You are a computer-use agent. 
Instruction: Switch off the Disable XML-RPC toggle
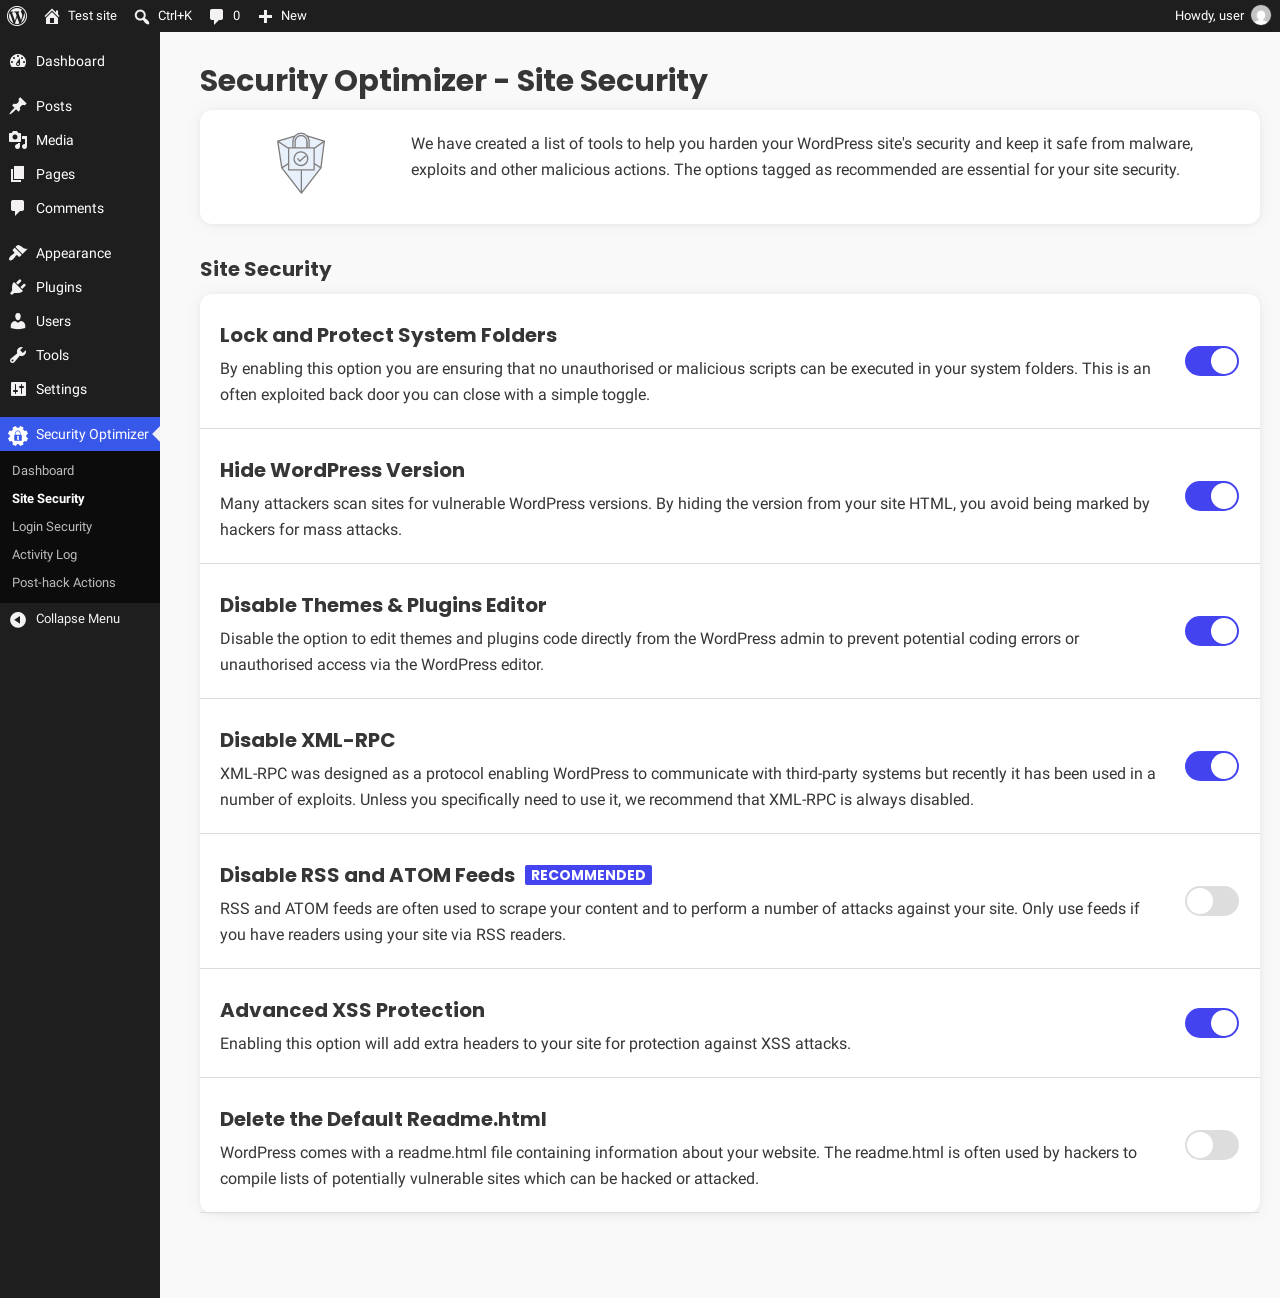[1212, 766]
